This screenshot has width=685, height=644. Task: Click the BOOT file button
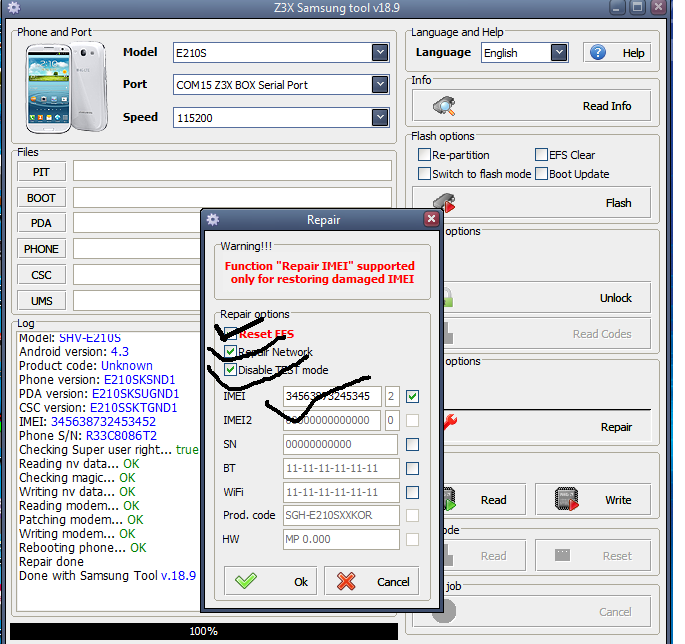42,198
